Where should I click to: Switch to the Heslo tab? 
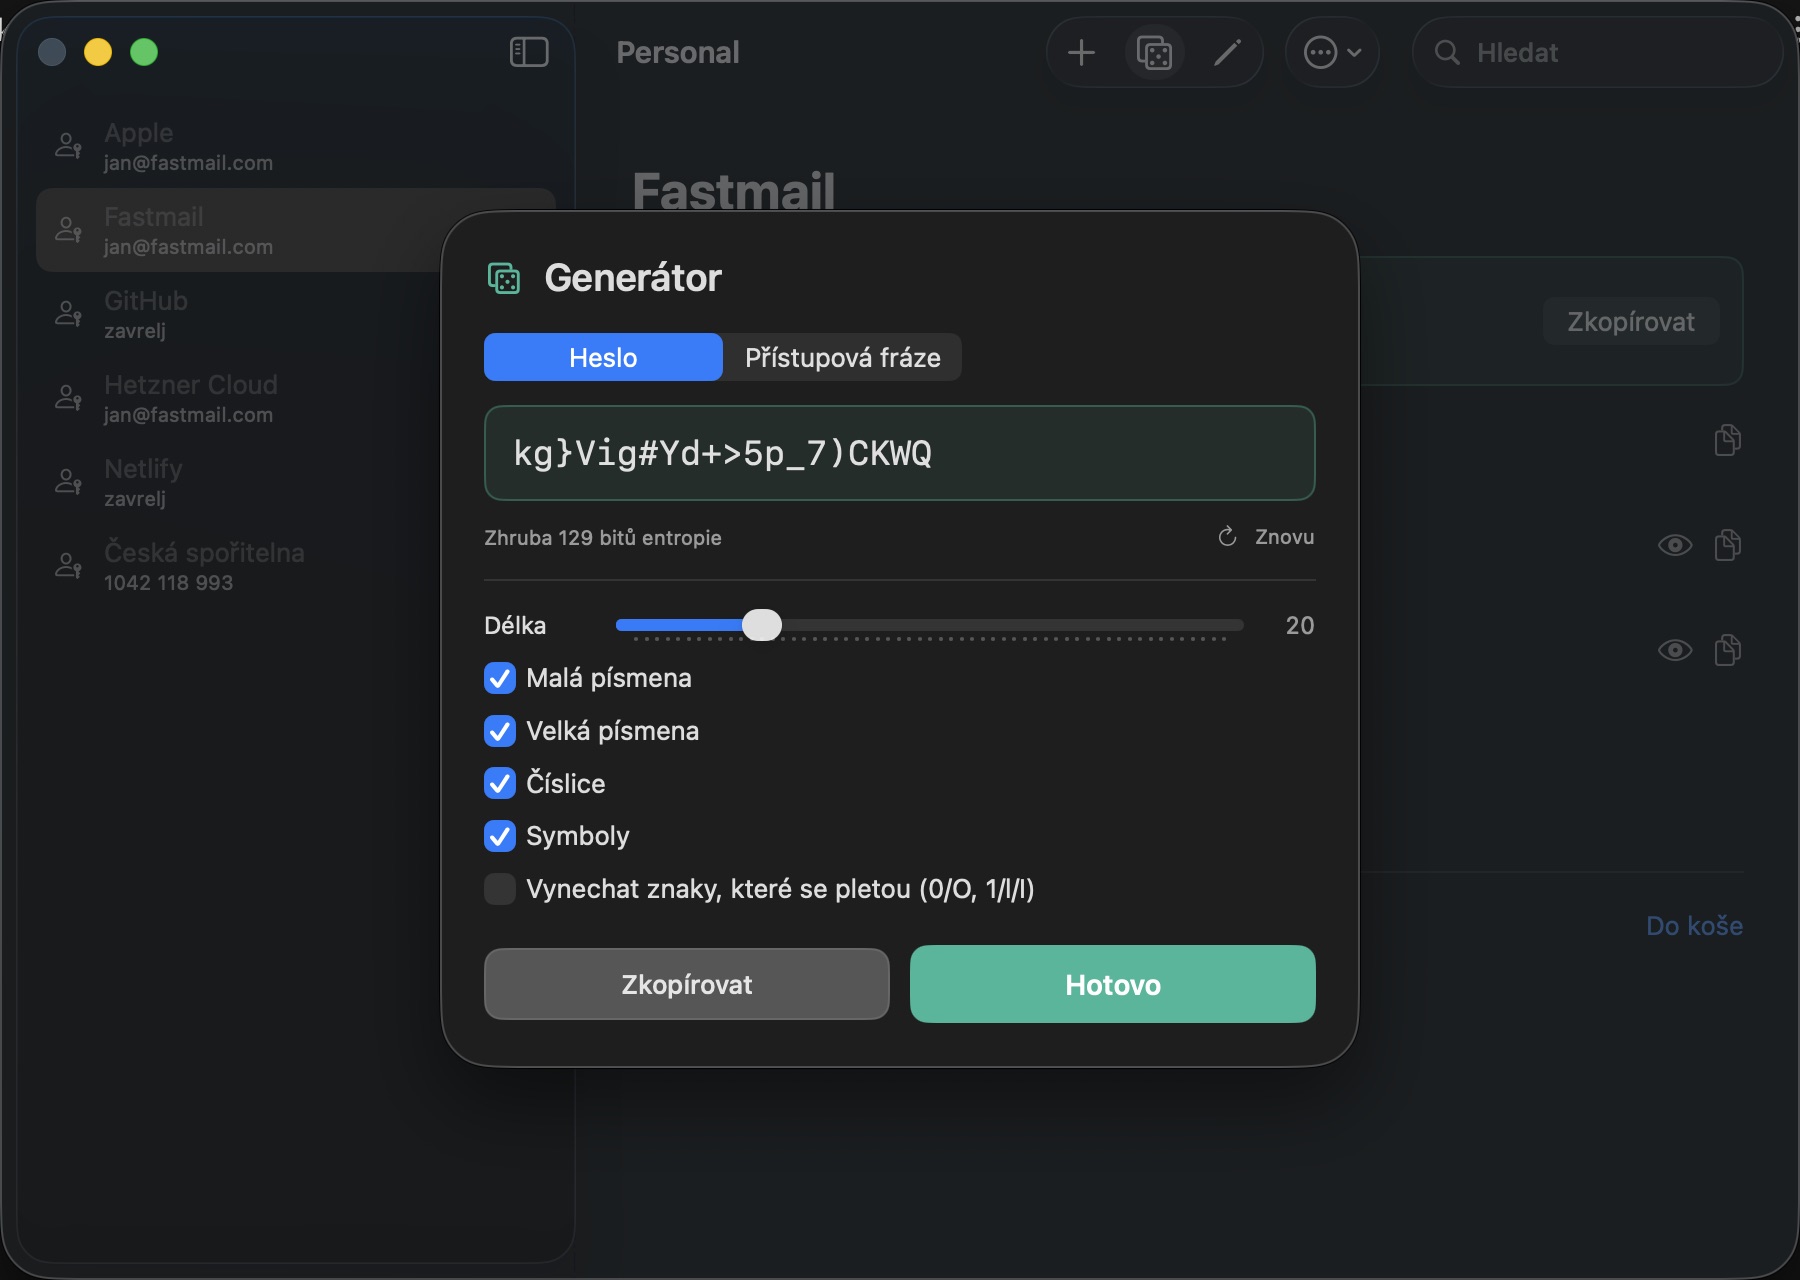(x=603, y=357)
